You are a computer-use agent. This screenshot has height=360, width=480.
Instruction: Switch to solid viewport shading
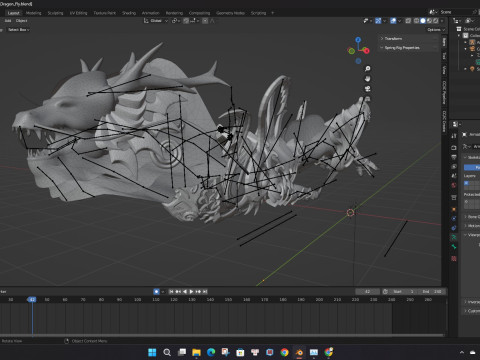pyautogui.click(x=423, y=21)
